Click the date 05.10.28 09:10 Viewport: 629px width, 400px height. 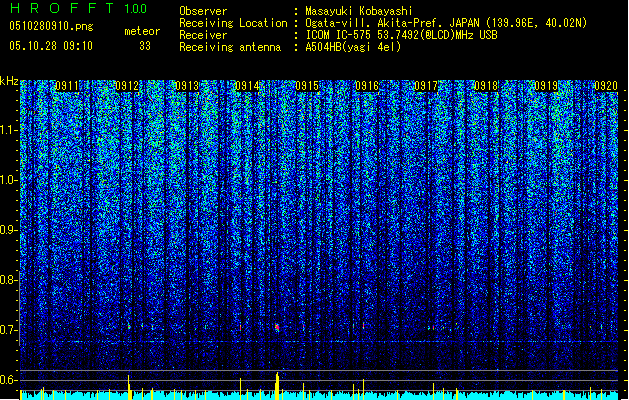[x=51, y=46]
